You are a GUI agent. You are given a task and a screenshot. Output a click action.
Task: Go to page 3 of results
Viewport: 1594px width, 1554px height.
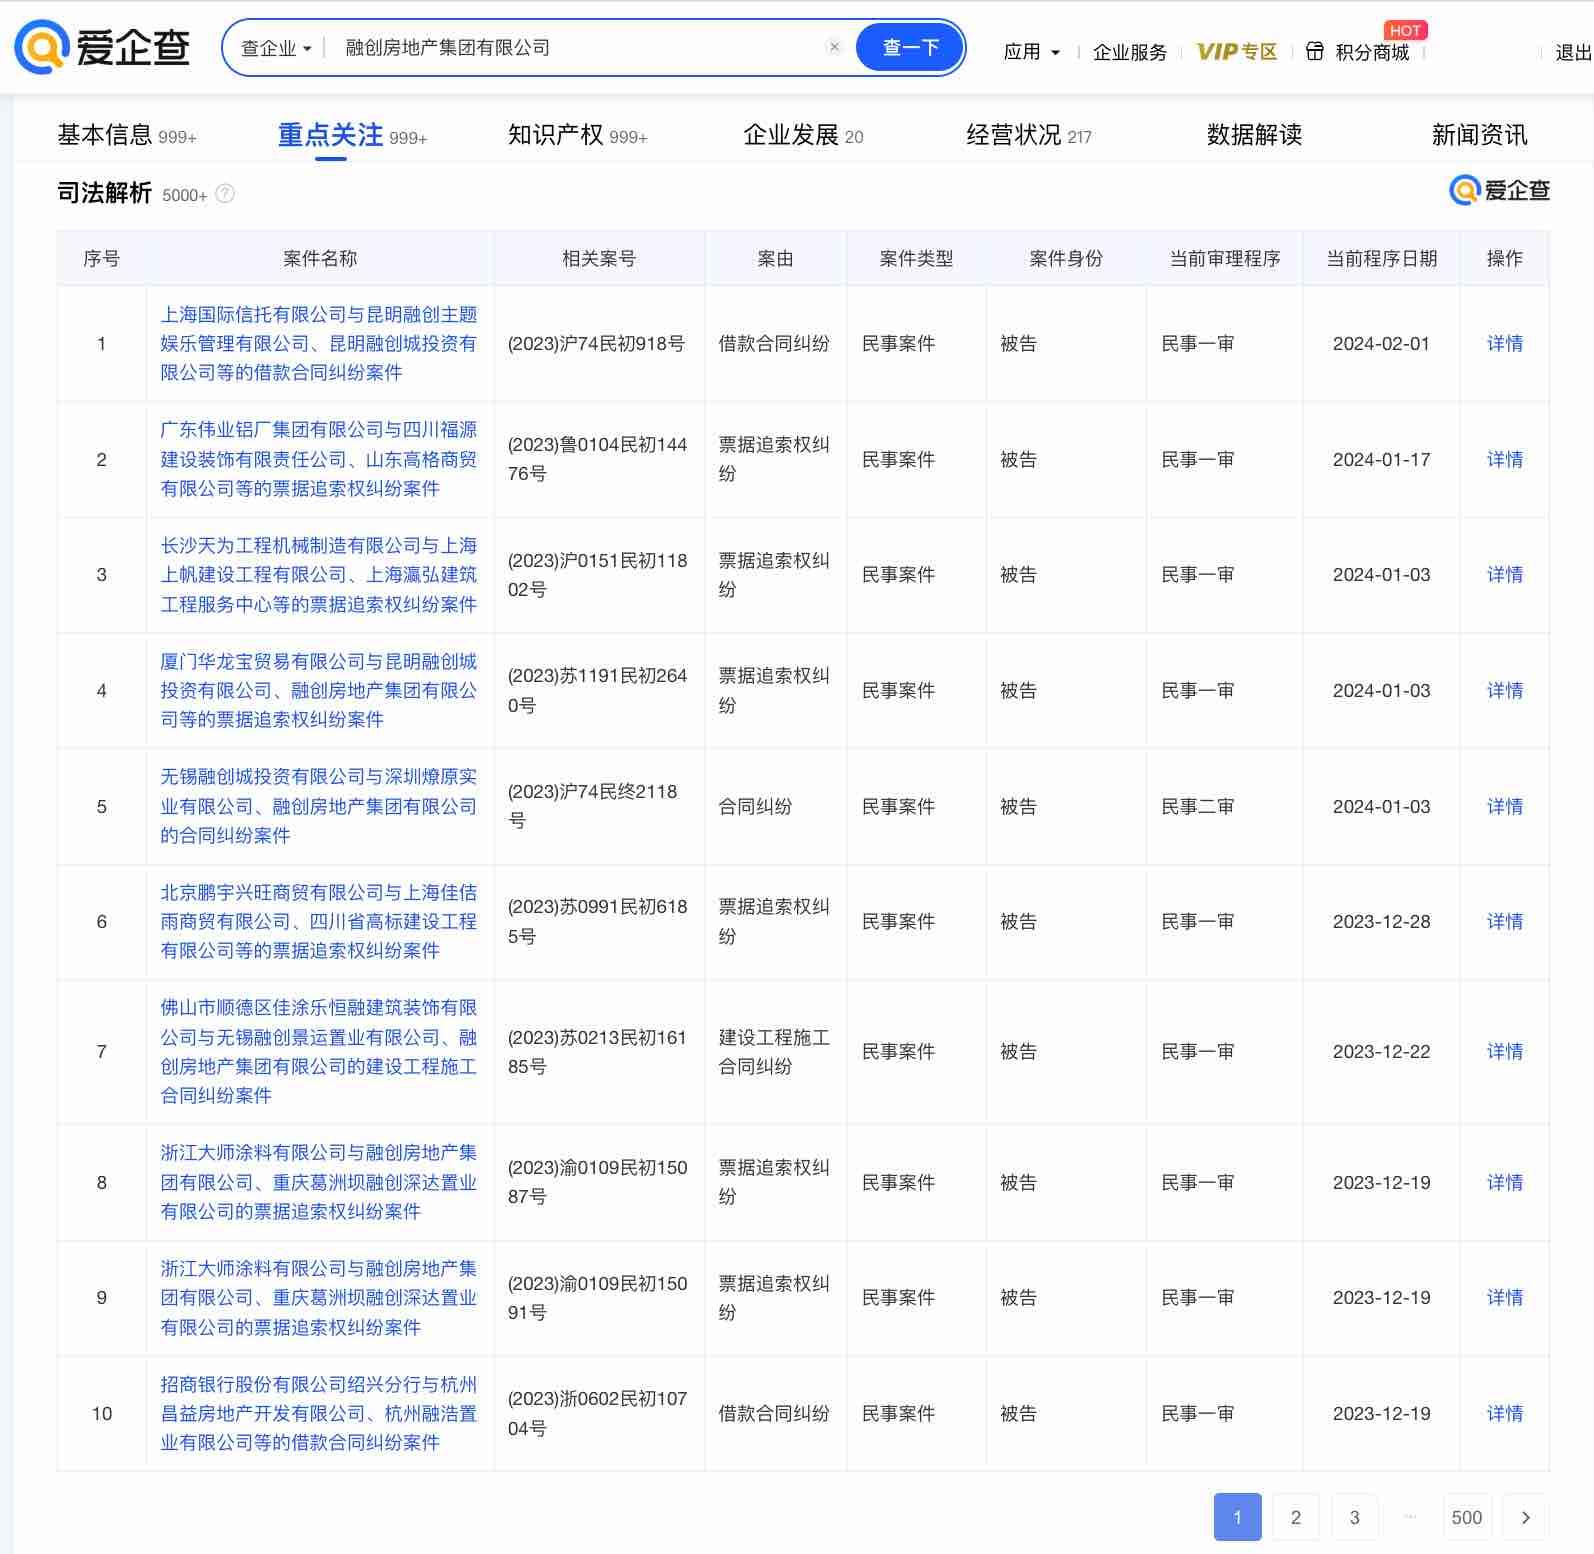pyautogui.click(x=1354, y=1517)
